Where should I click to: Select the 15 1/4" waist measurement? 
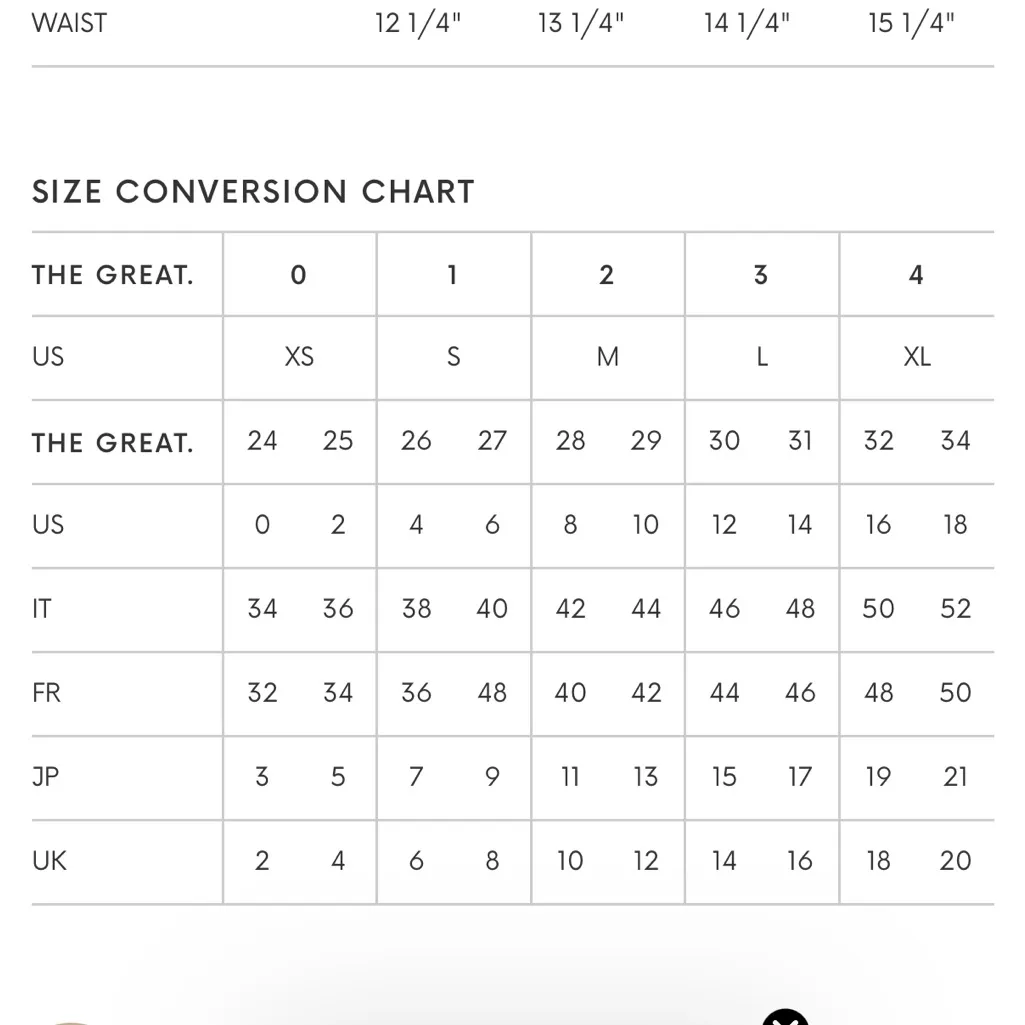pyautogui.click(x=911, y=23)
